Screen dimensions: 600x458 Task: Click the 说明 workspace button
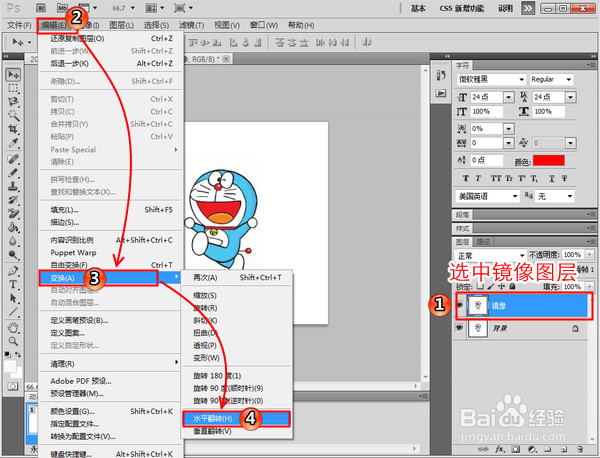[x=505, y=8]
